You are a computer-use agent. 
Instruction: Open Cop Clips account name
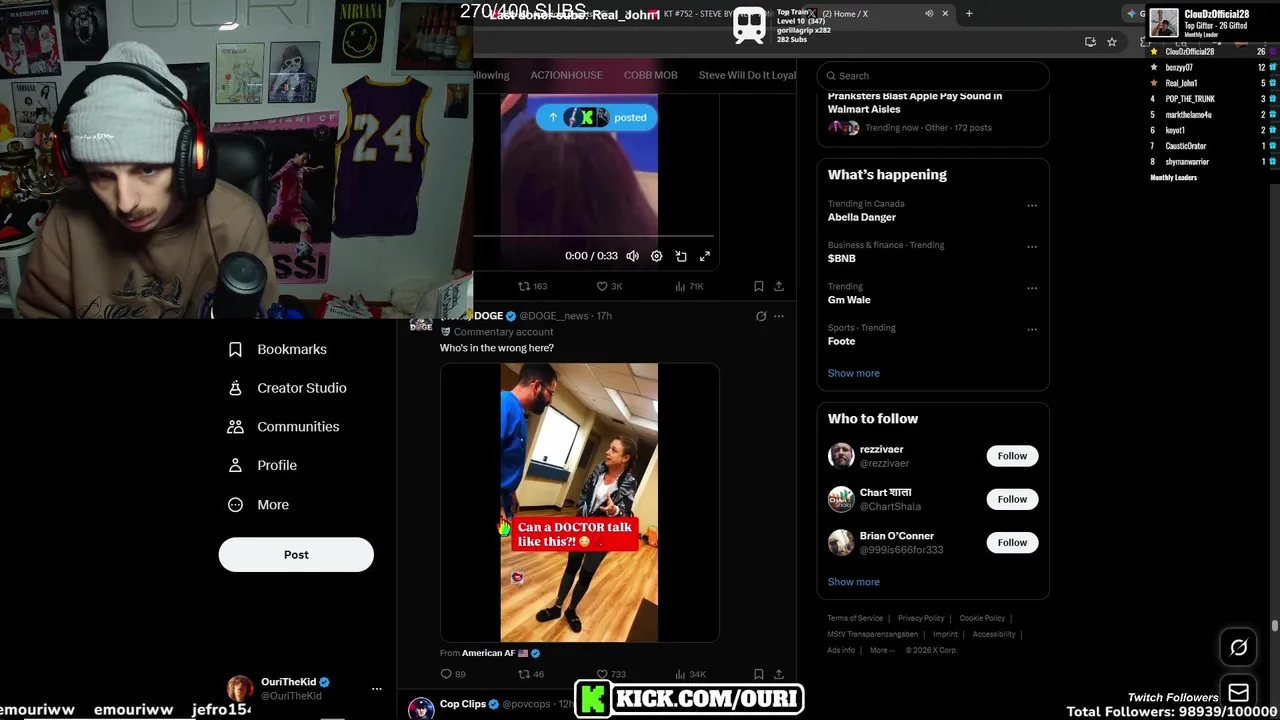coord(463,704)
